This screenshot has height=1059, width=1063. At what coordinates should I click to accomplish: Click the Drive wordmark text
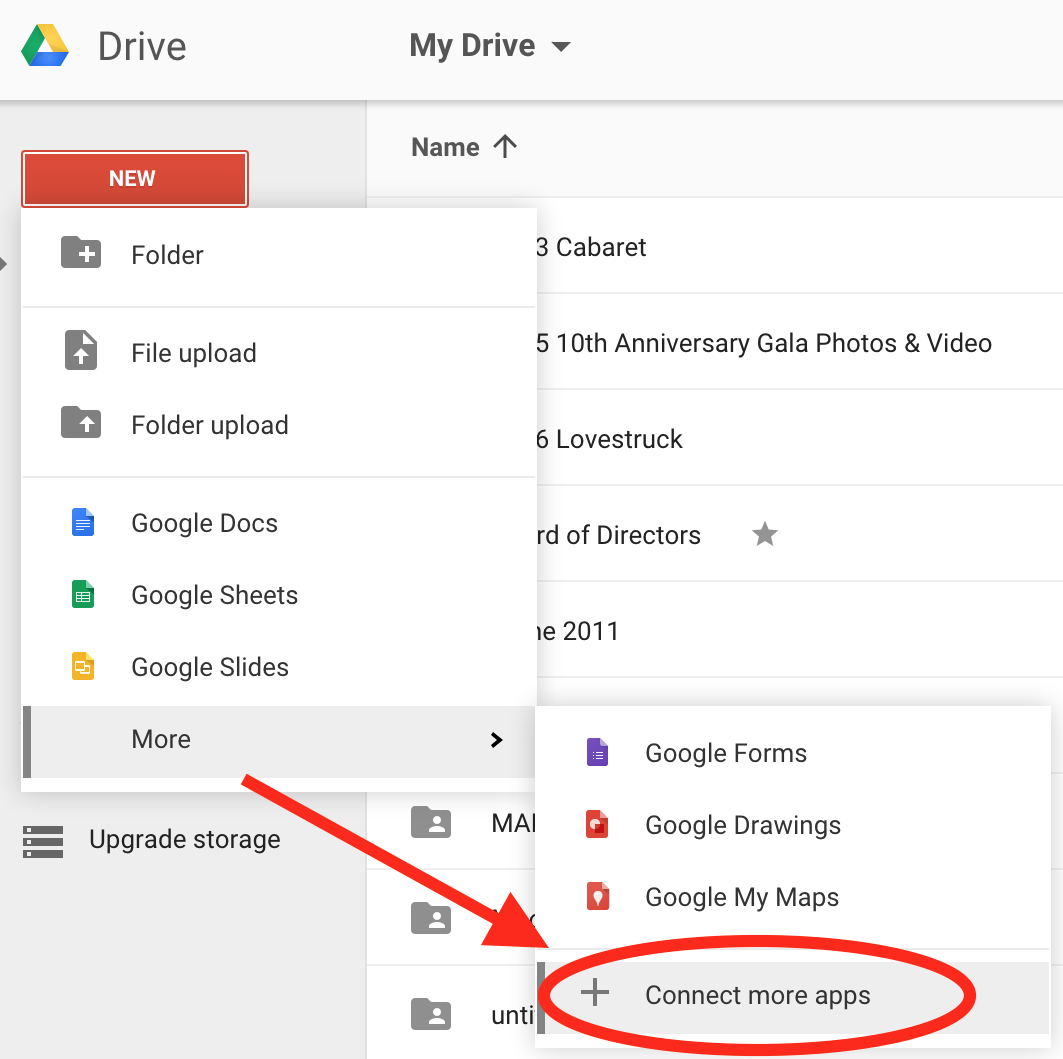[142, 47]
